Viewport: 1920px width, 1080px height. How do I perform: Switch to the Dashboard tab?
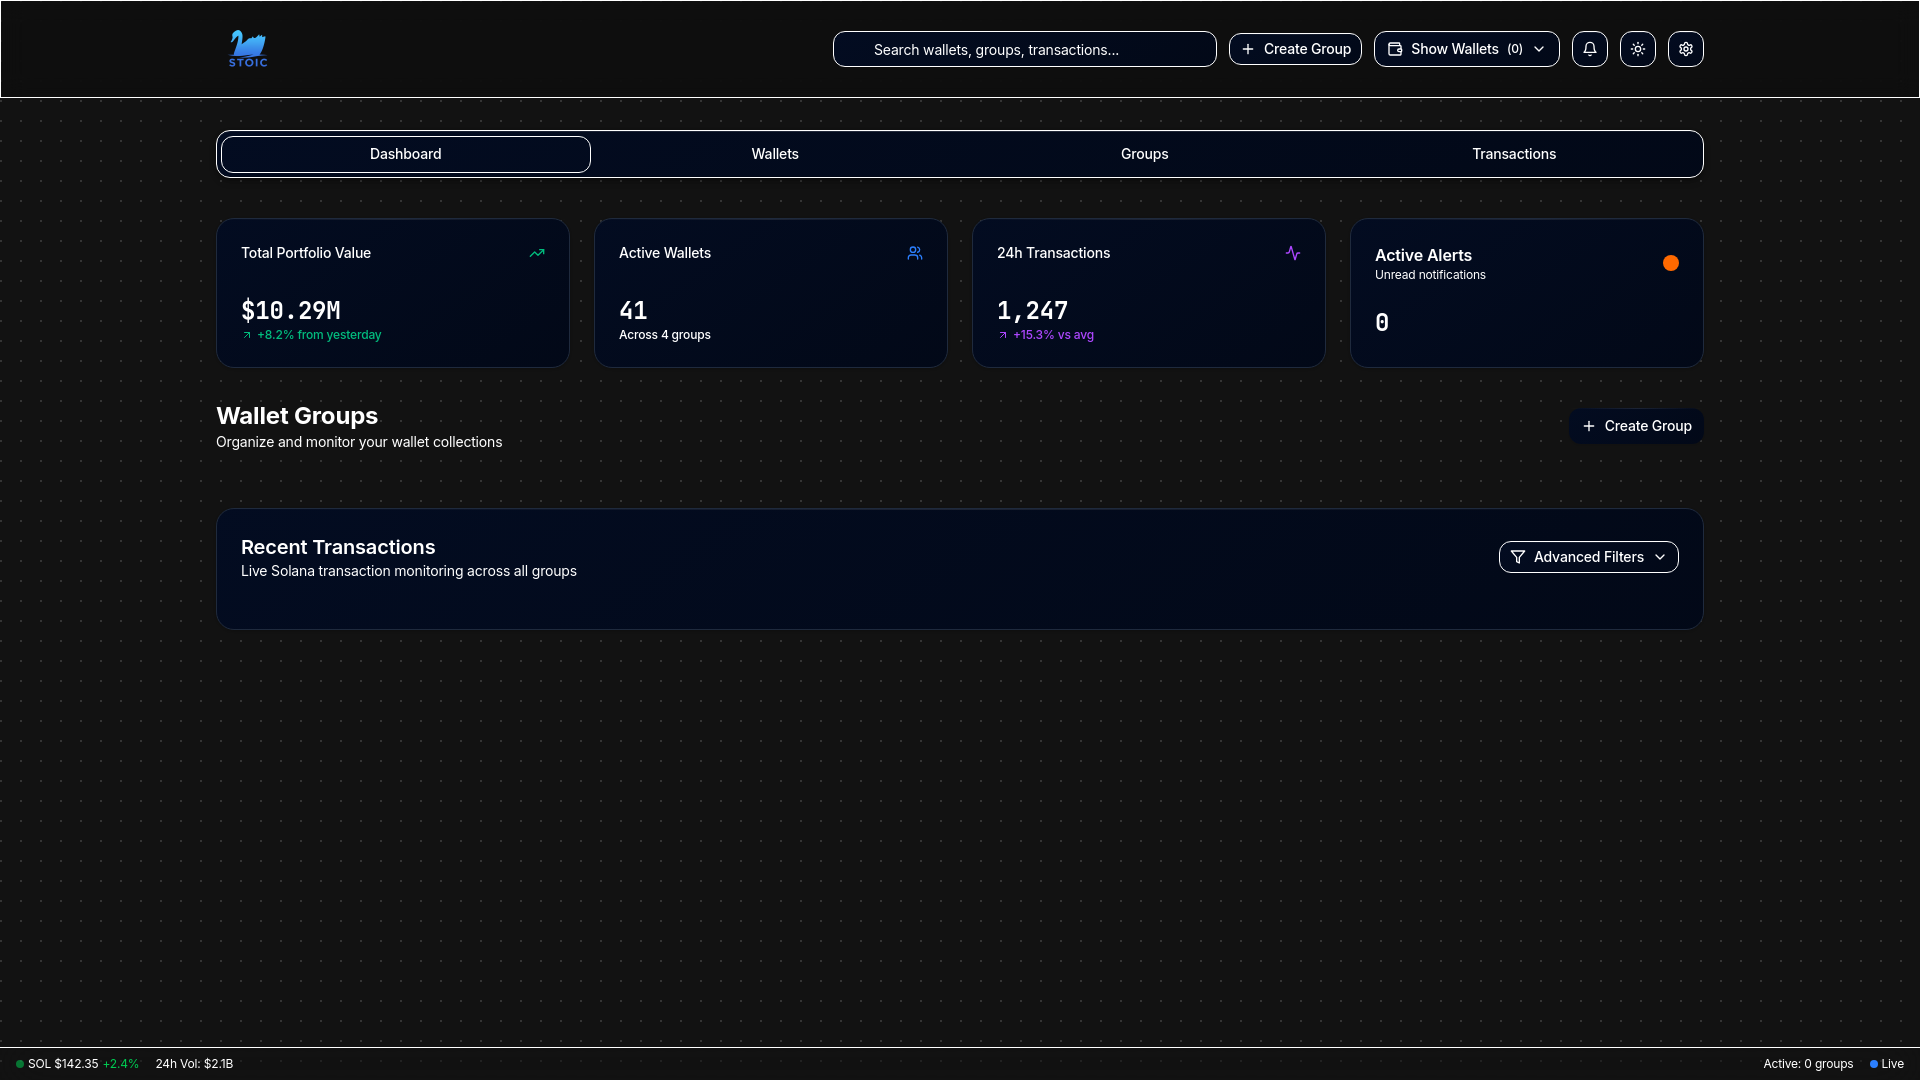[x=405, y=154]
